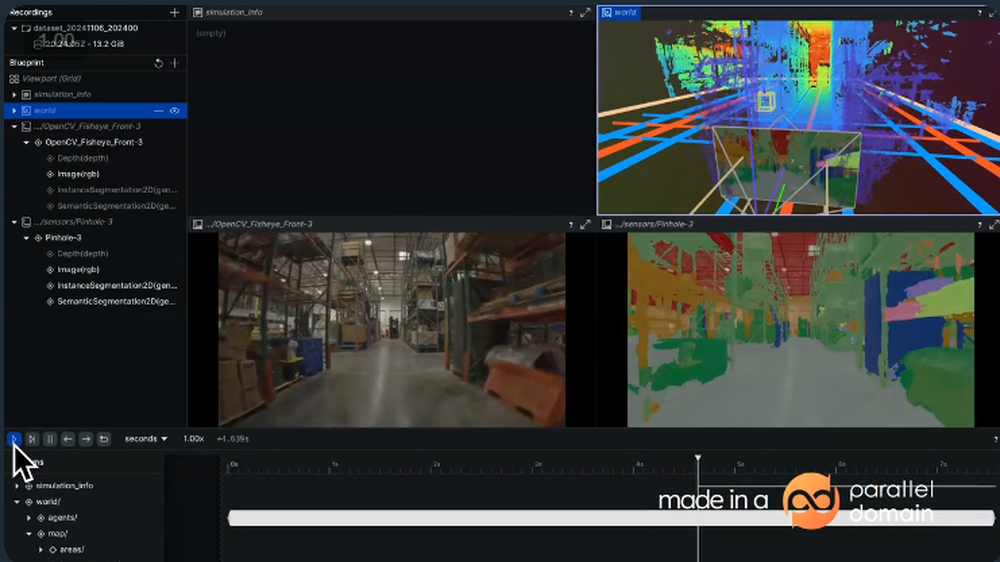Open help for the simulation_info view
The image size is (1000, 562).
point(571,13)
